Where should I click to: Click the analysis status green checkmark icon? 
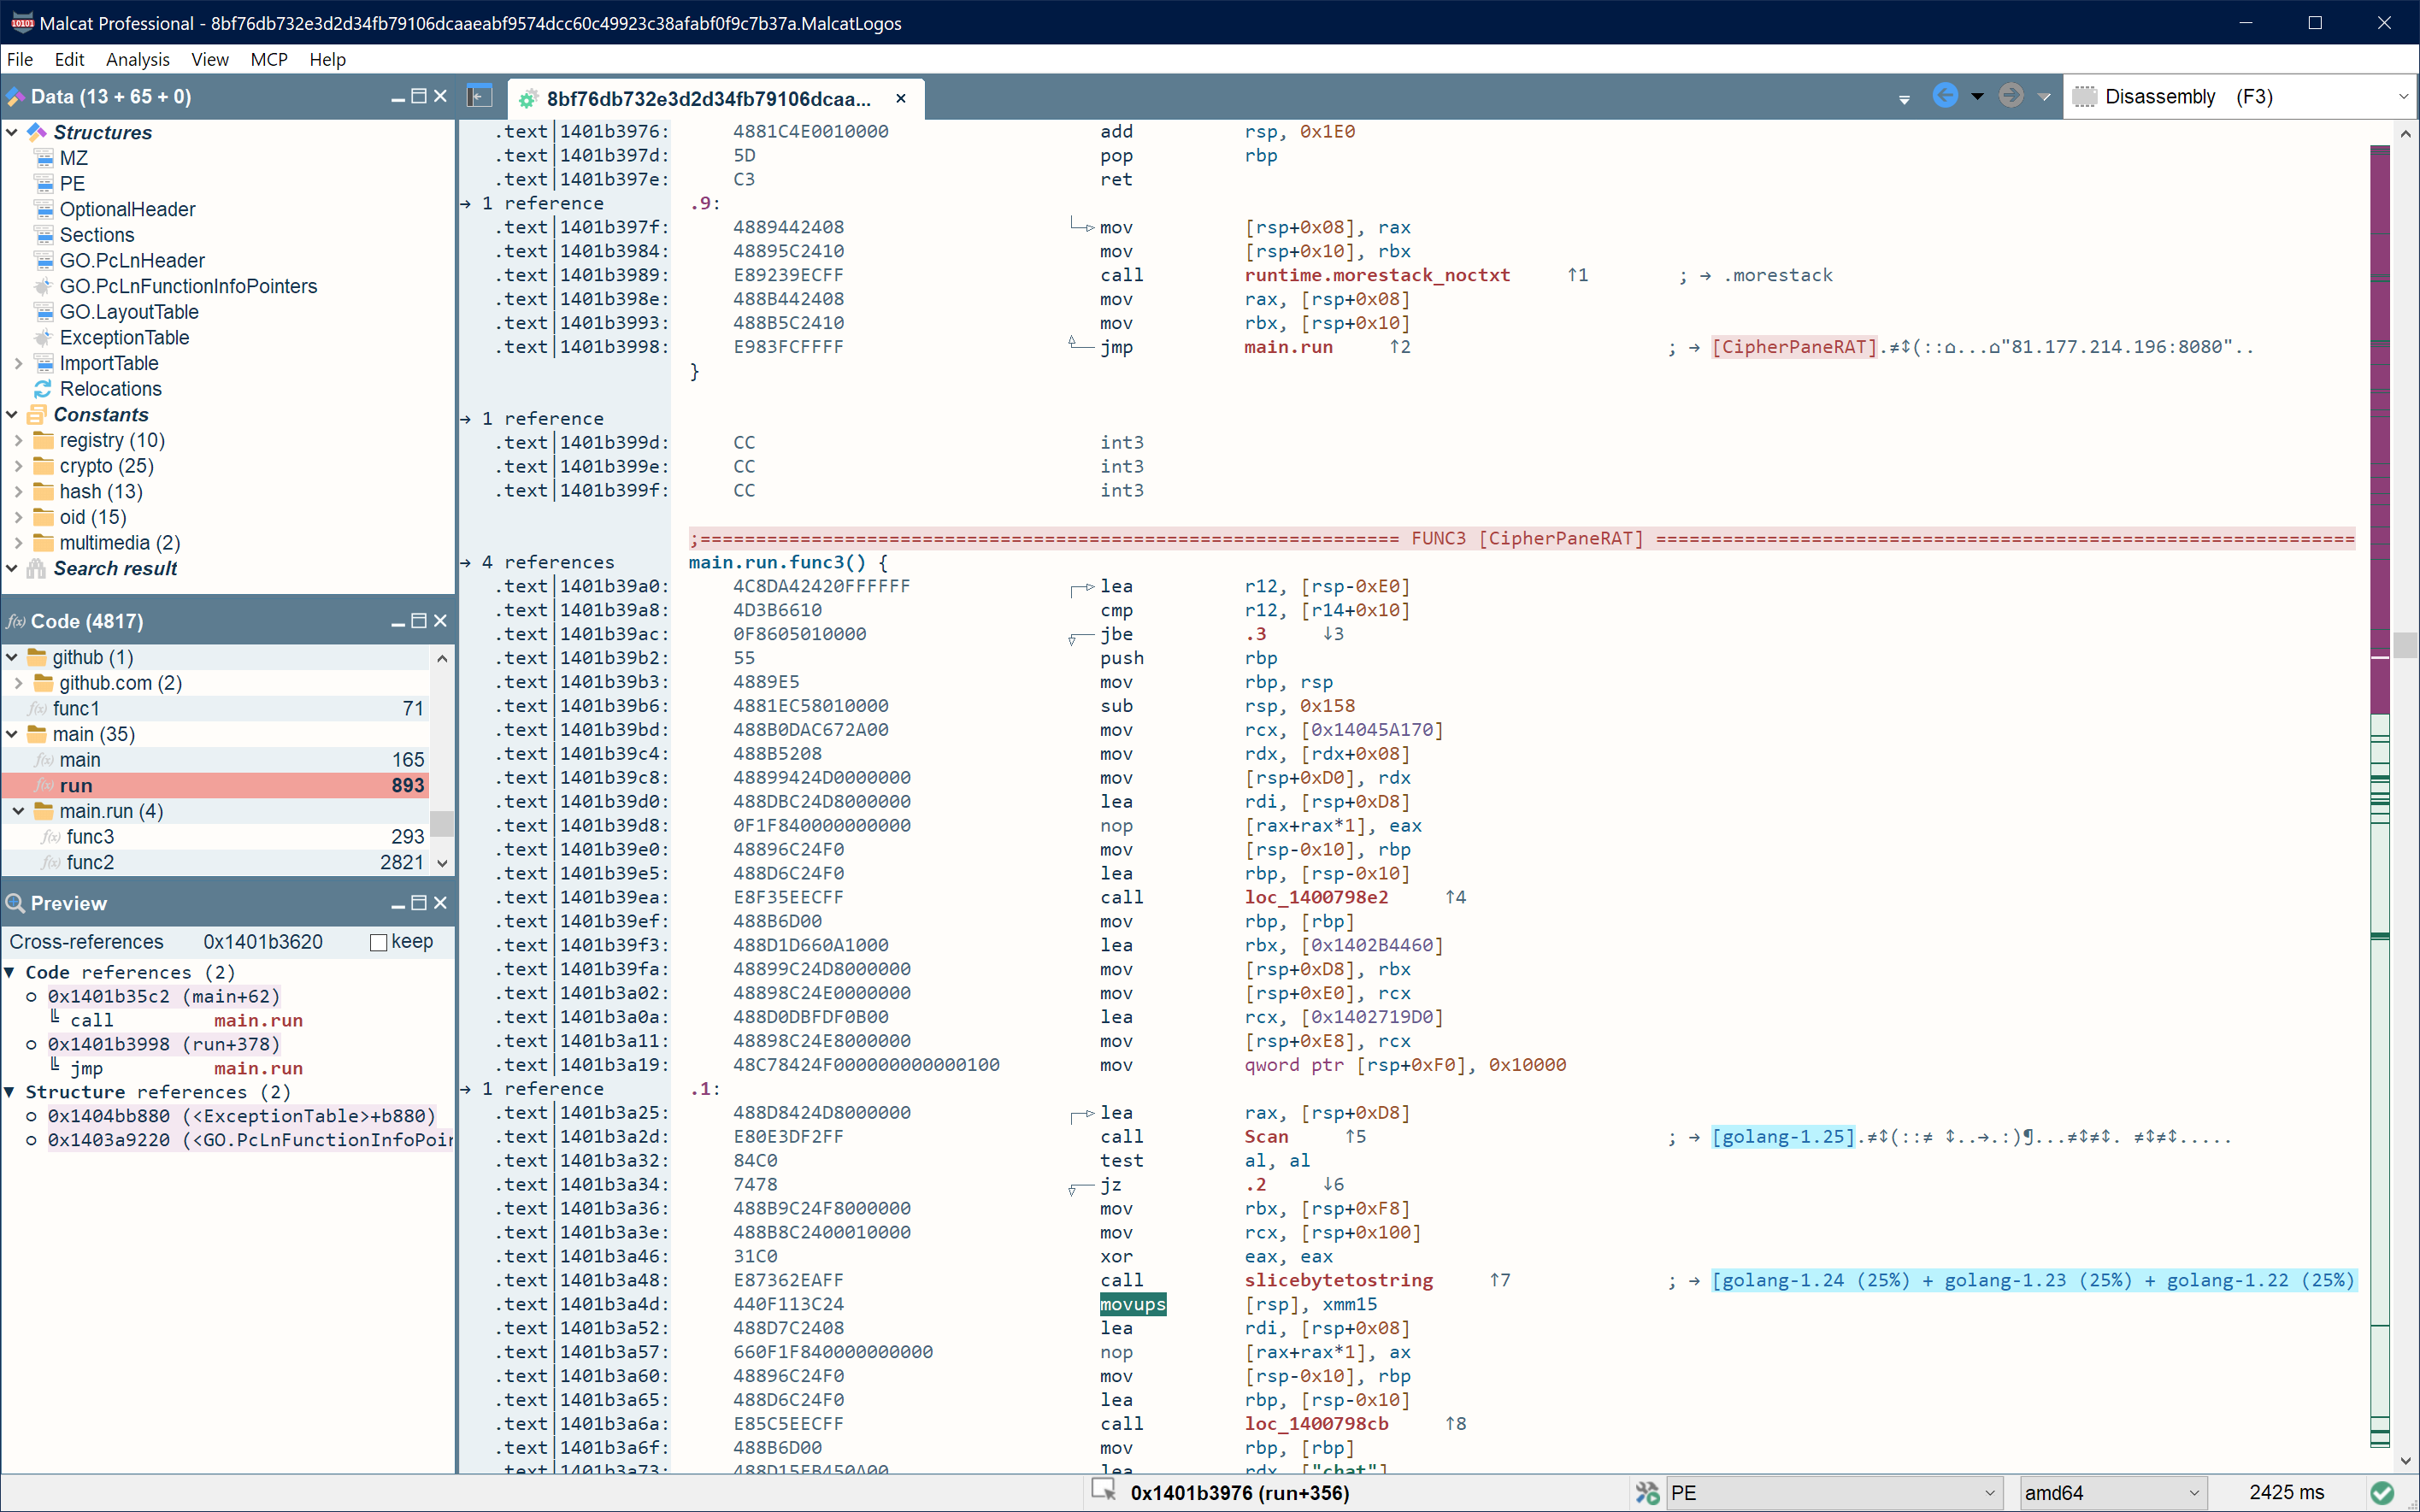[x=2383, y=1493]
